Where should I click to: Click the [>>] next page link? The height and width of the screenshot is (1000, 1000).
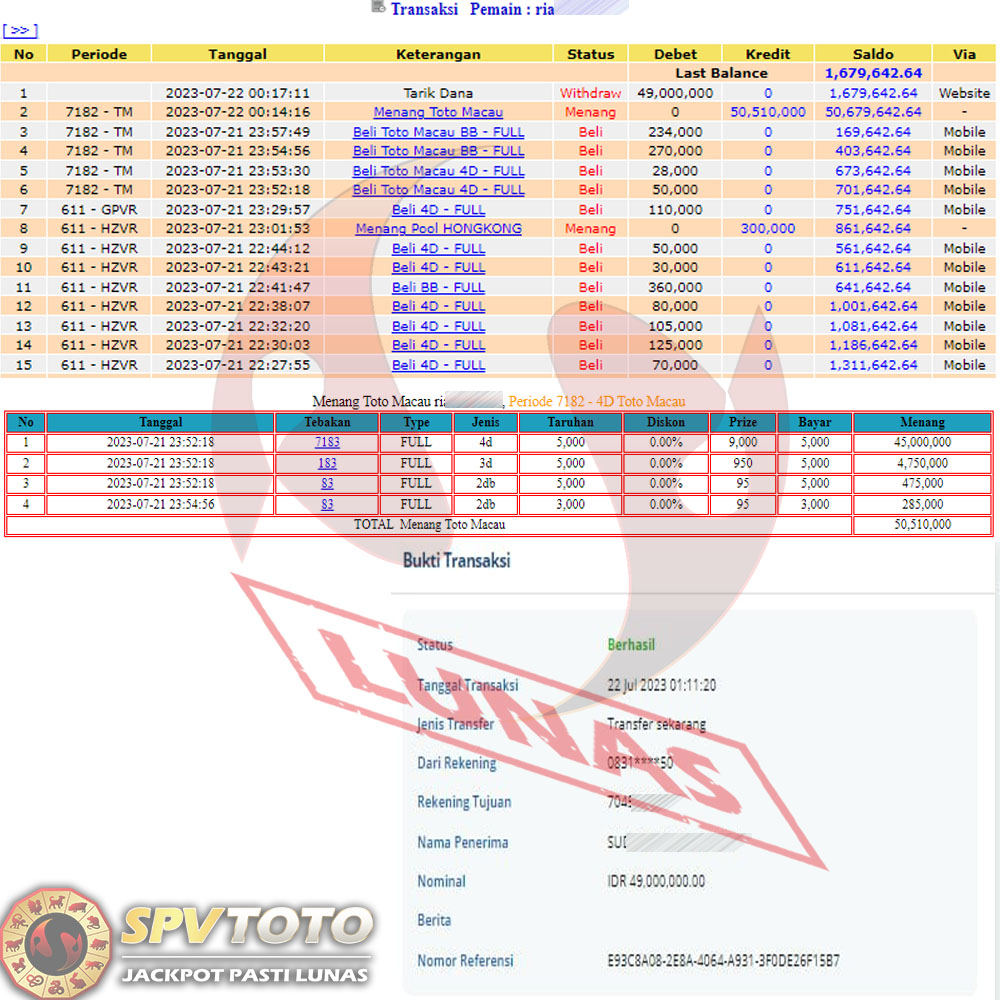pyautogui.click(x=20, y=31)
